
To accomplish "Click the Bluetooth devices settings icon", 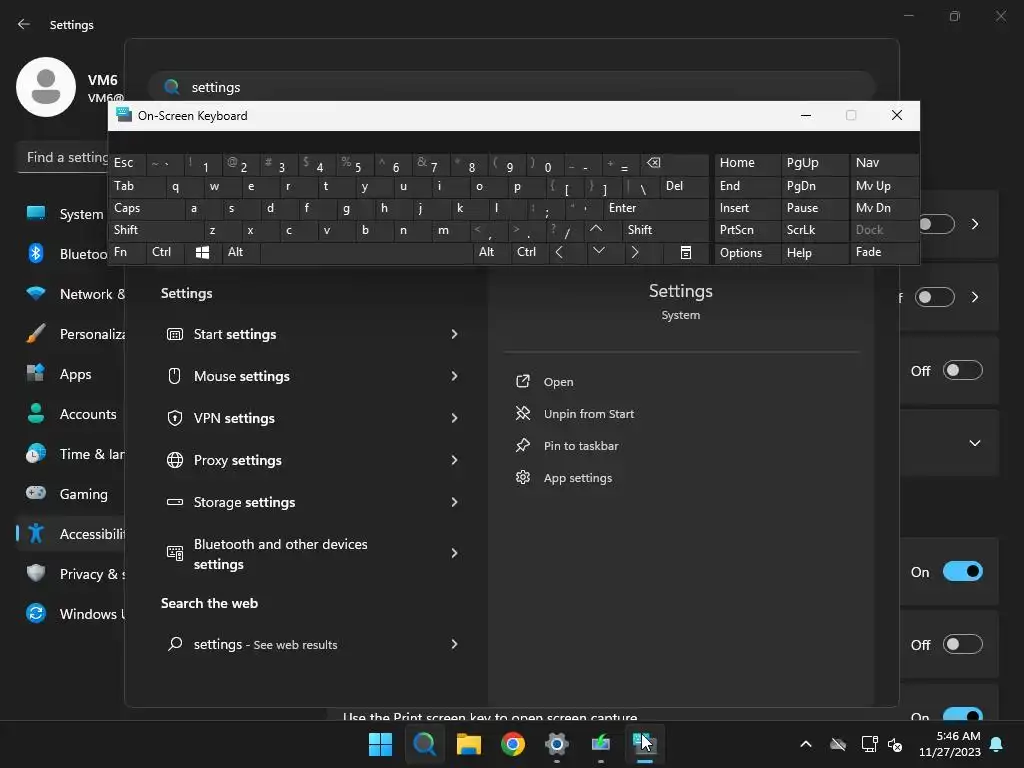I will (175, 553).
